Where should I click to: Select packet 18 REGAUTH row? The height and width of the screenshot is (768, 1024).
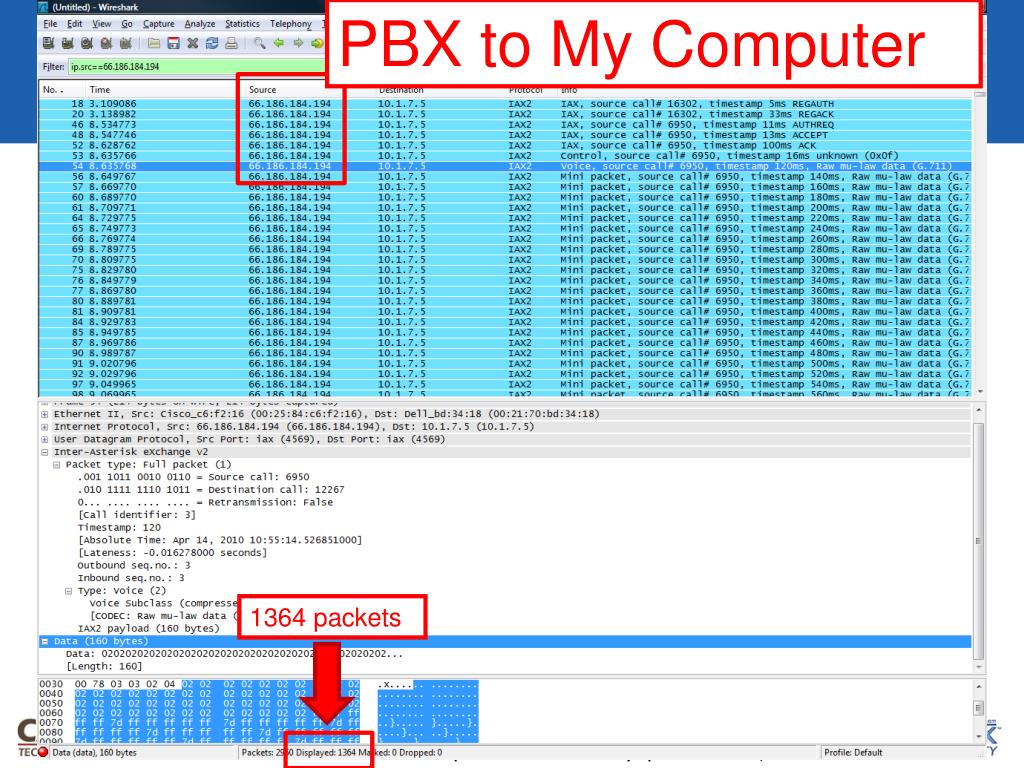[505, 104]
